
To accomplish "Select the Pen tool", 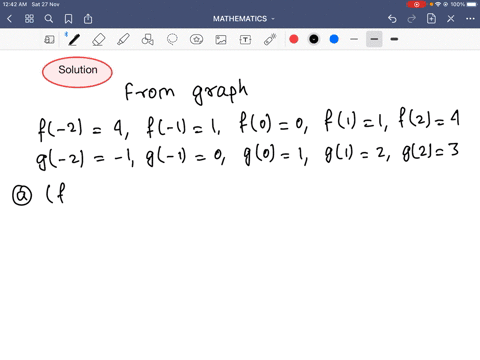I will click(74, 40).
